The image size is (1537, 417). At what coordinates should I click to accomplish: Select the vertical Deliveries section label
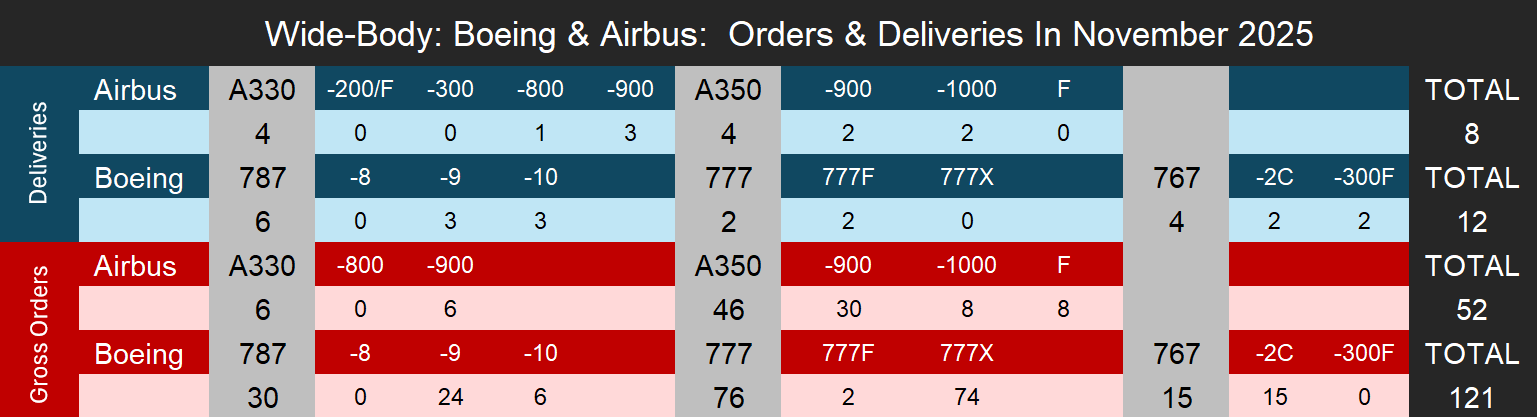point(39,154)
